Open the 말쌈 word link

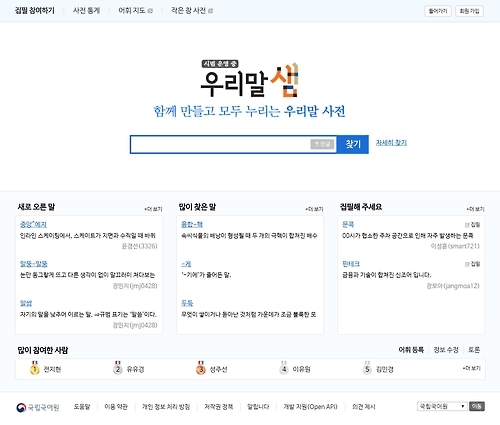pyautogui.click(x=26, y=303)
